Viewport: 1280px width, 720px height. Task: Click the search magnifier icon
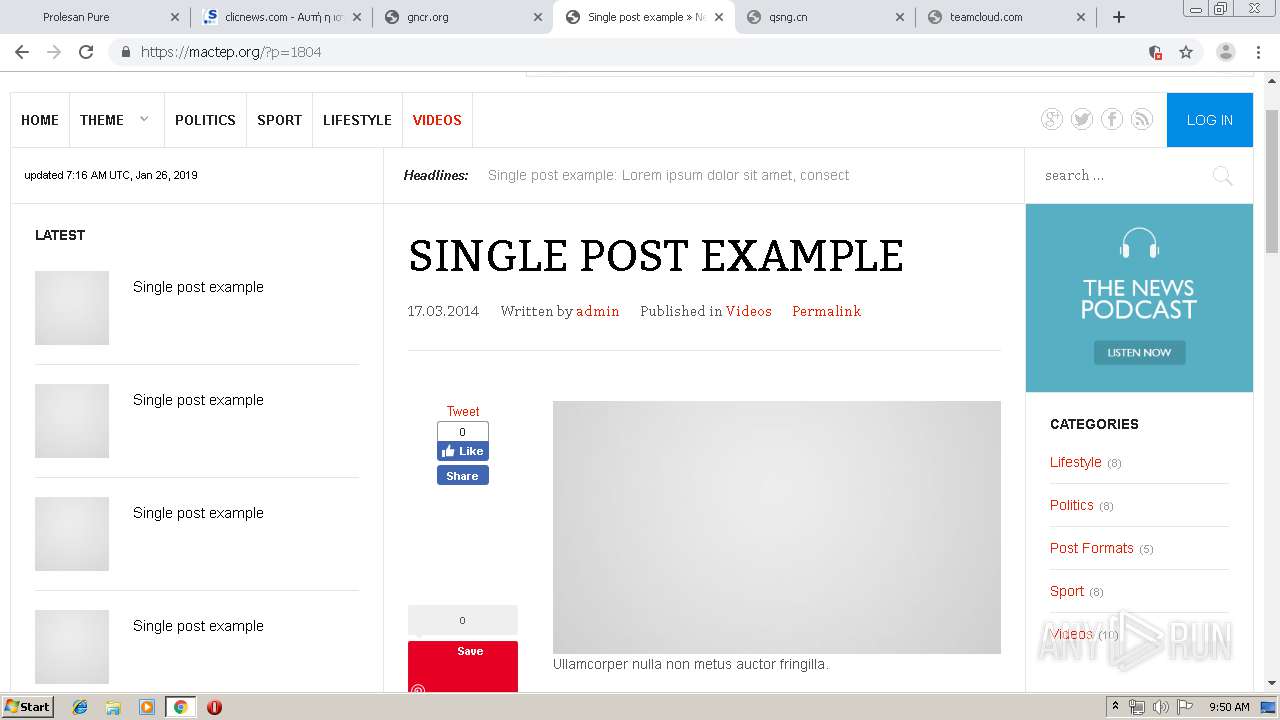(1222, 176)
